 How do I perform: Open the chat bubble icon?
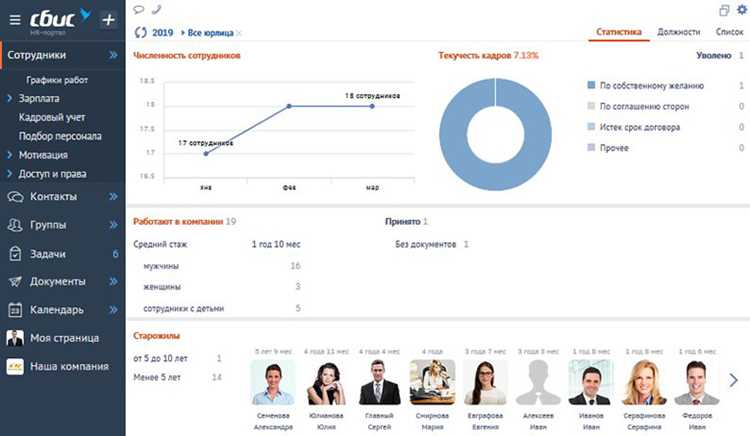[x=139, y=9]
